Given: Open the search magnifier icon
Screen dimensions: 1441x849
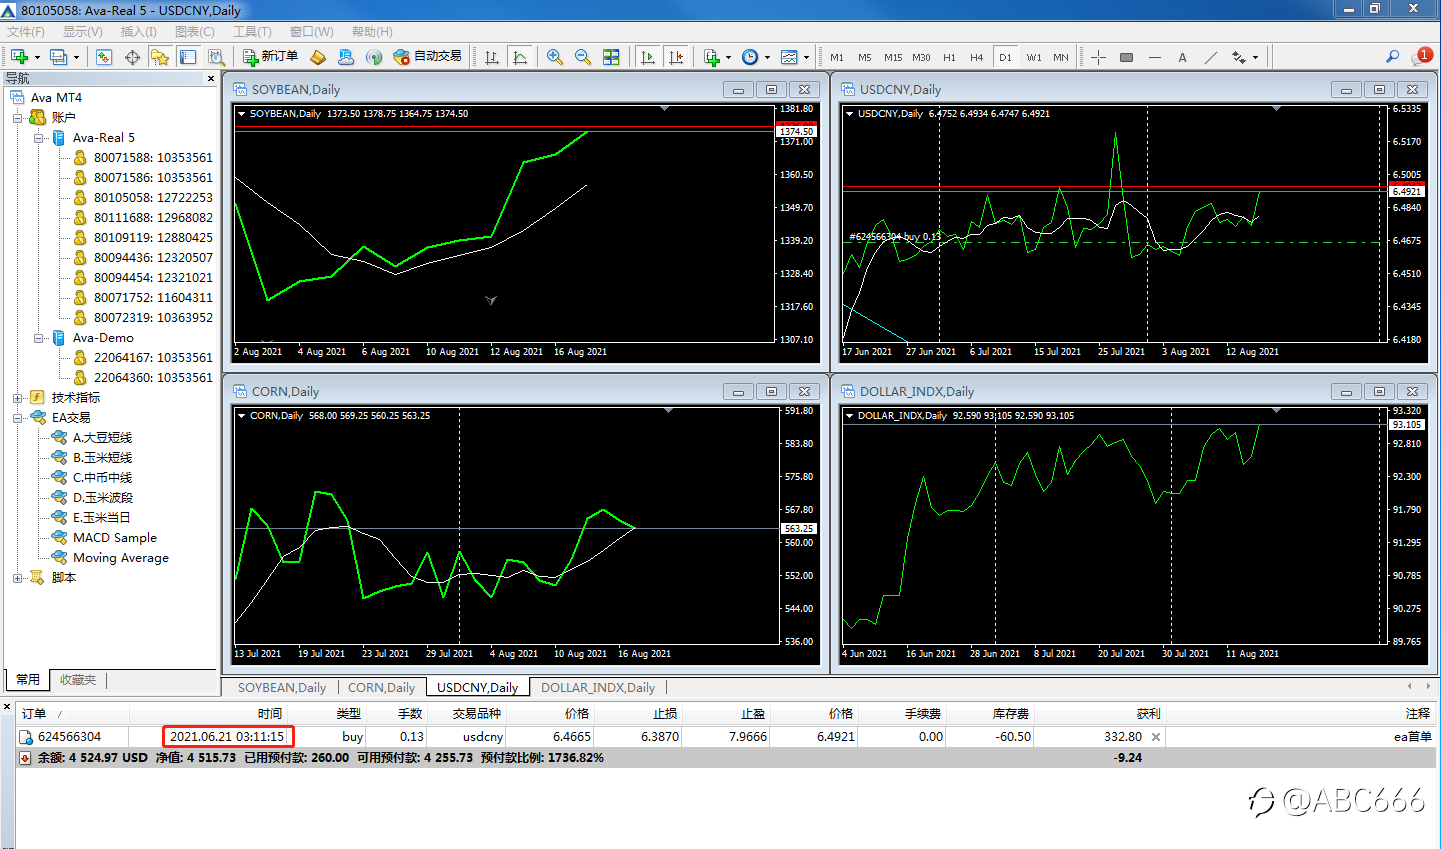Looking at the screenshot, I should point(1392,57).
